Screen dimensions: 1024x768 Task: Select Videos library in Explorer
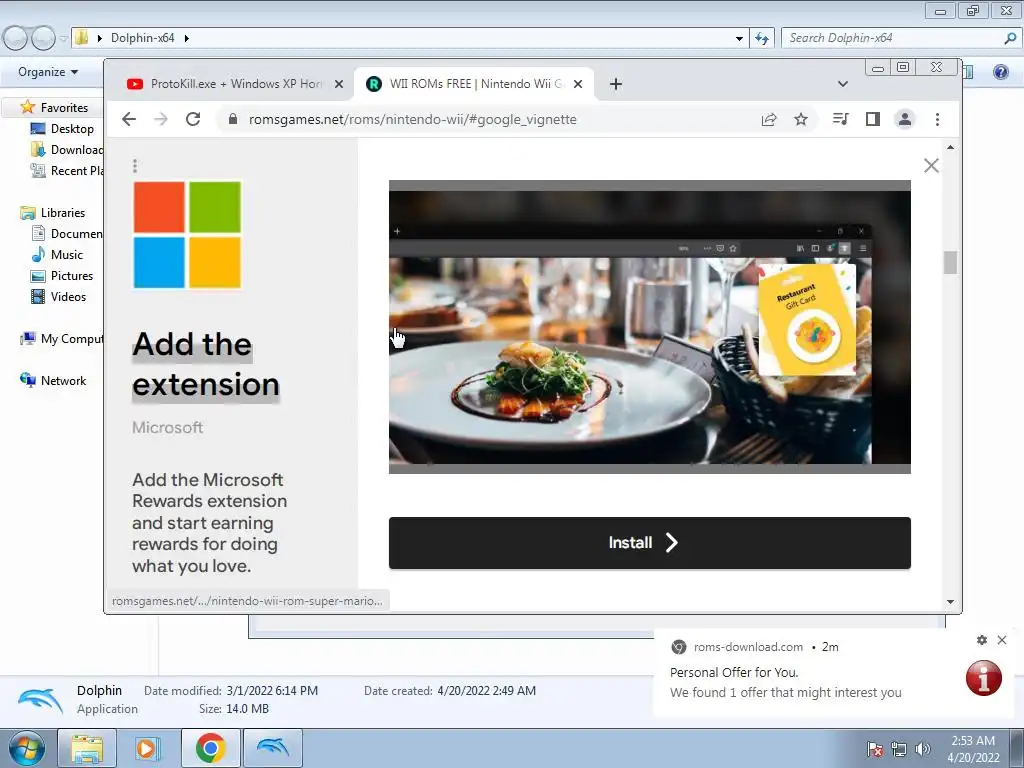tap(59, 296)
